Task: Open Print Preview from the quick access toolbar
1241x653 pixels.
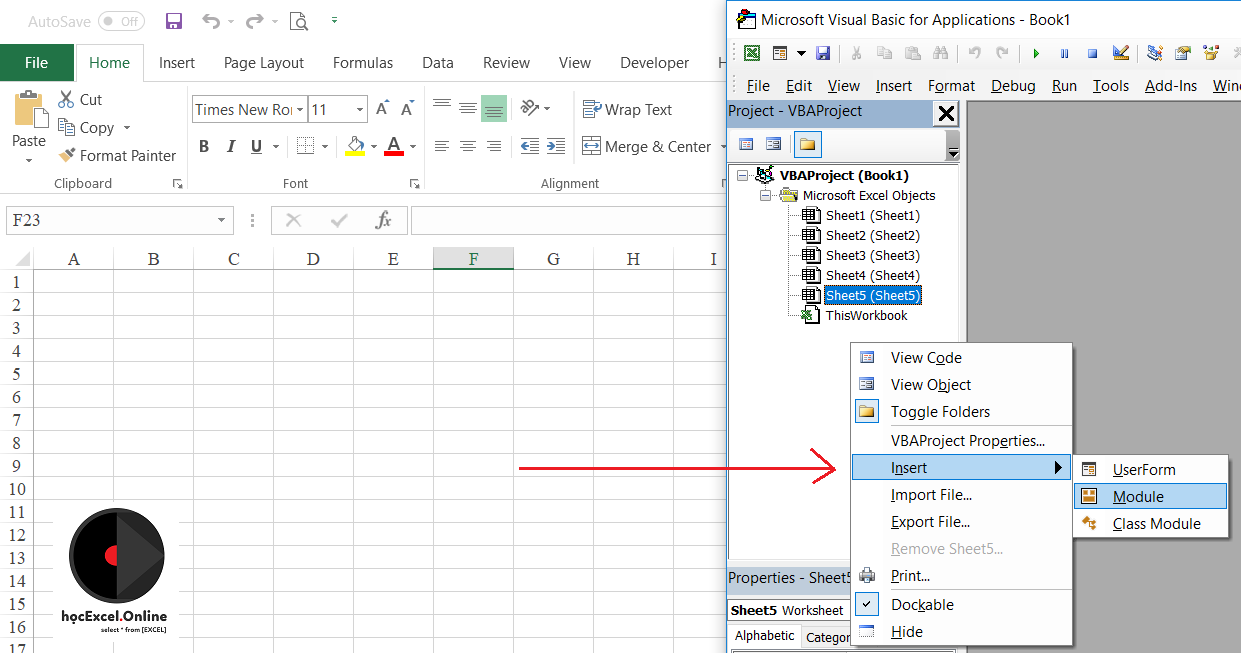Action: pos(298,21)
